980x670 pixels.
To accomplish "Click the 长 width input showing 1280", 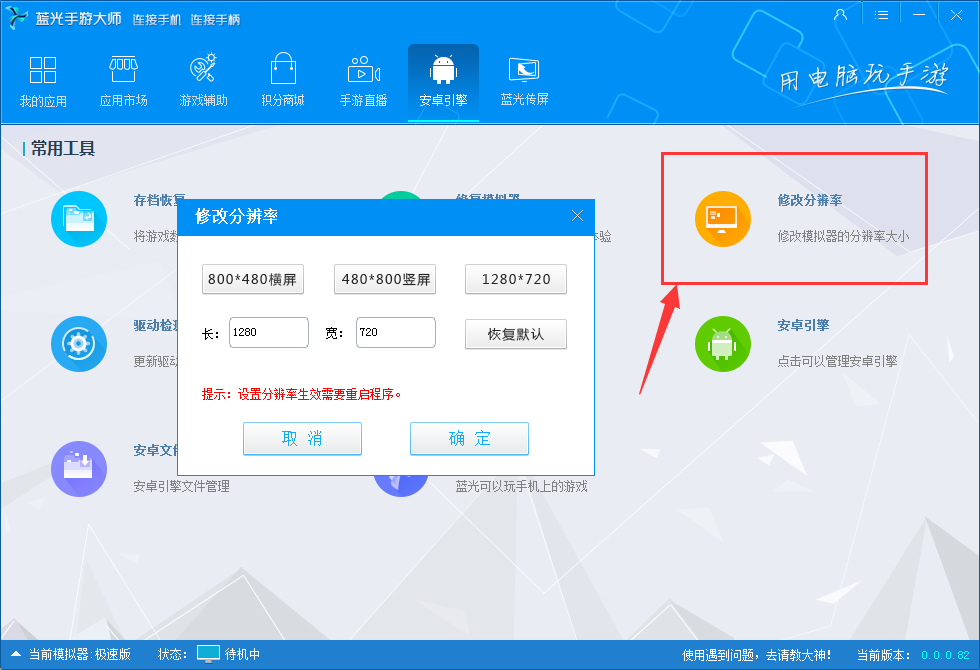I will [268, 331].
